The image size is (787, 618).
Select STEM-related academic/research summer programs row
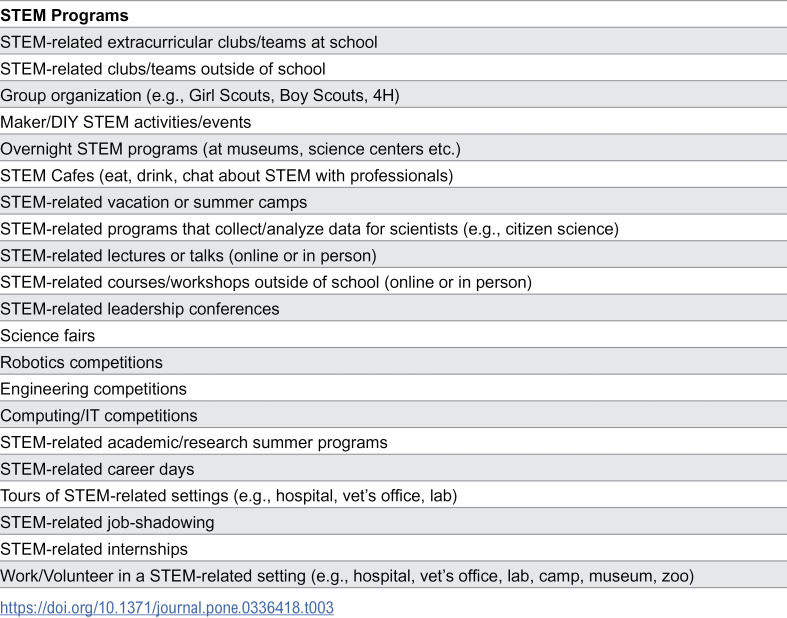[x=394, y=442]
